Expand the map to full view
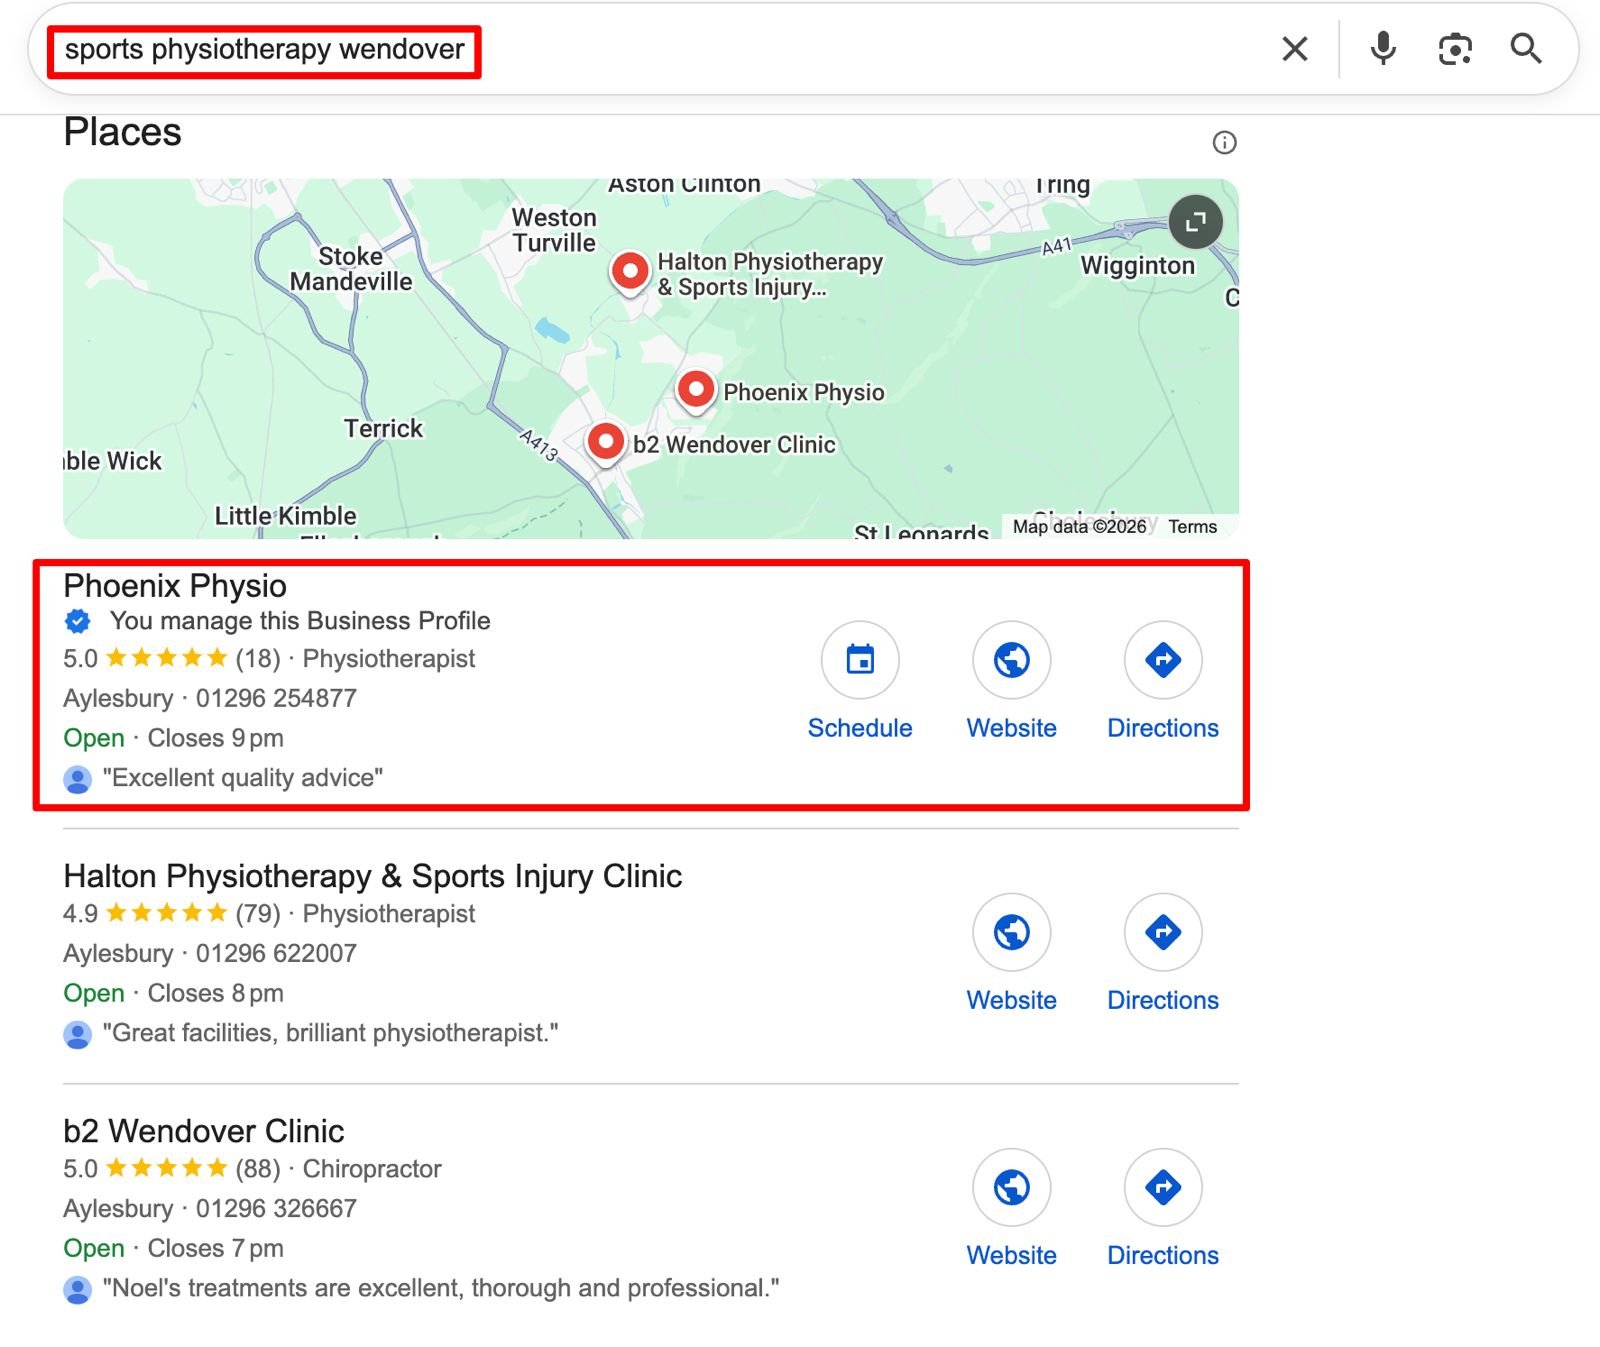 pos(1195,222)
